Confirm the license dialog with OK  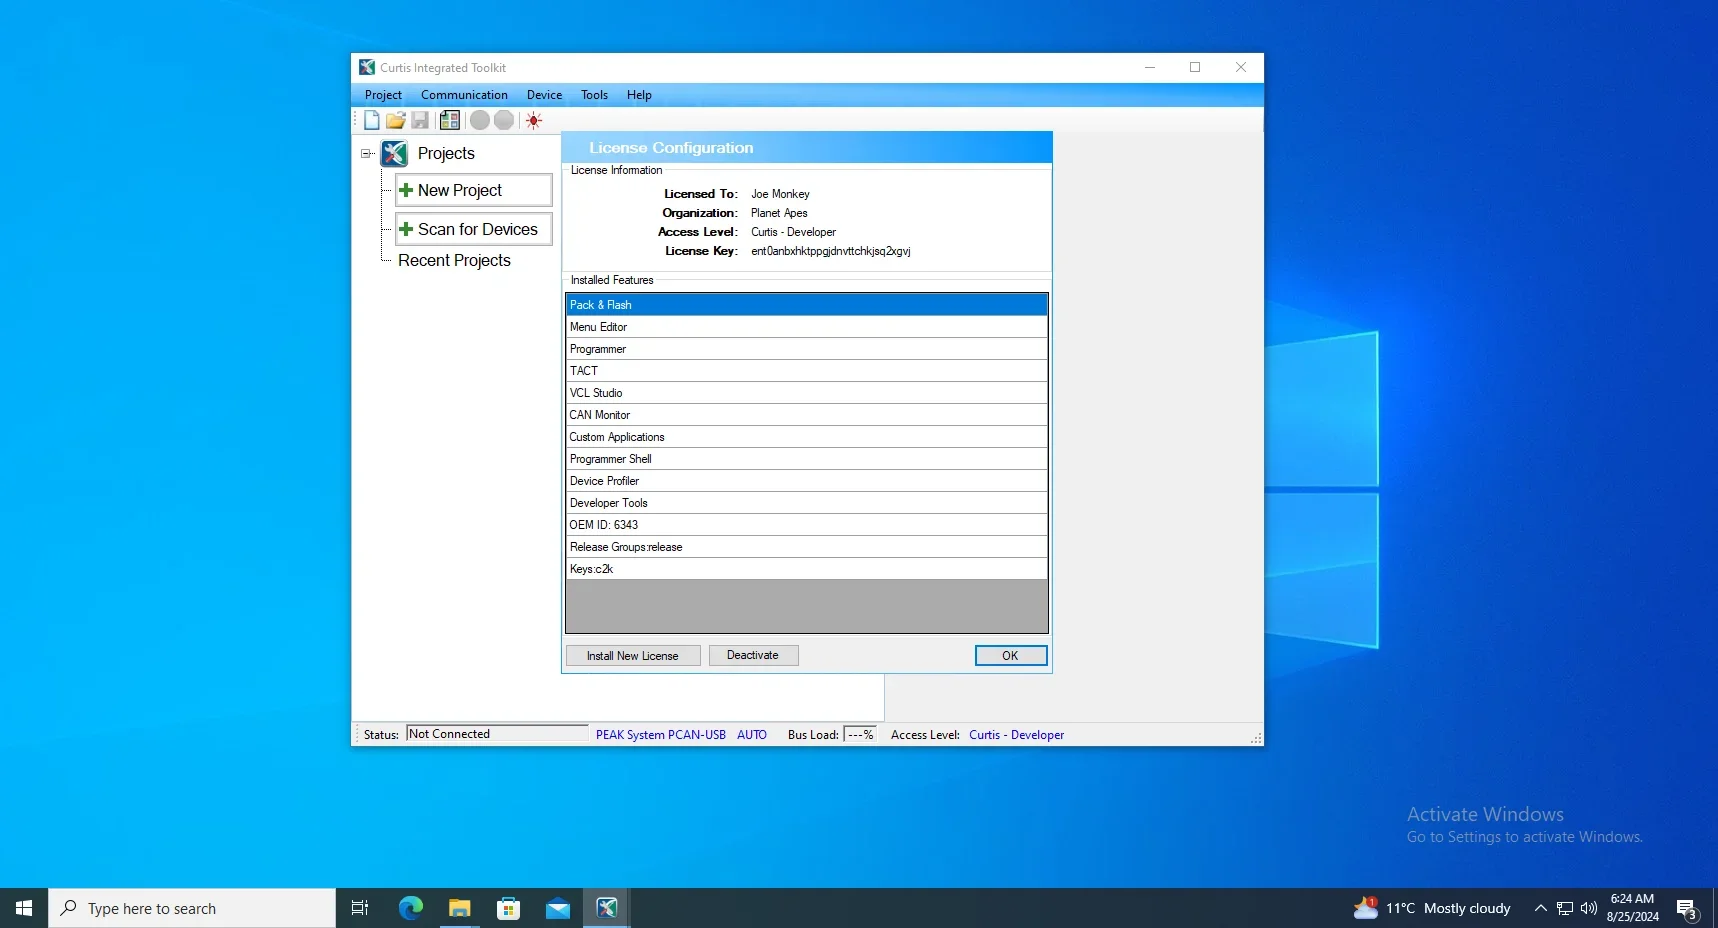tap(1010, 656)
